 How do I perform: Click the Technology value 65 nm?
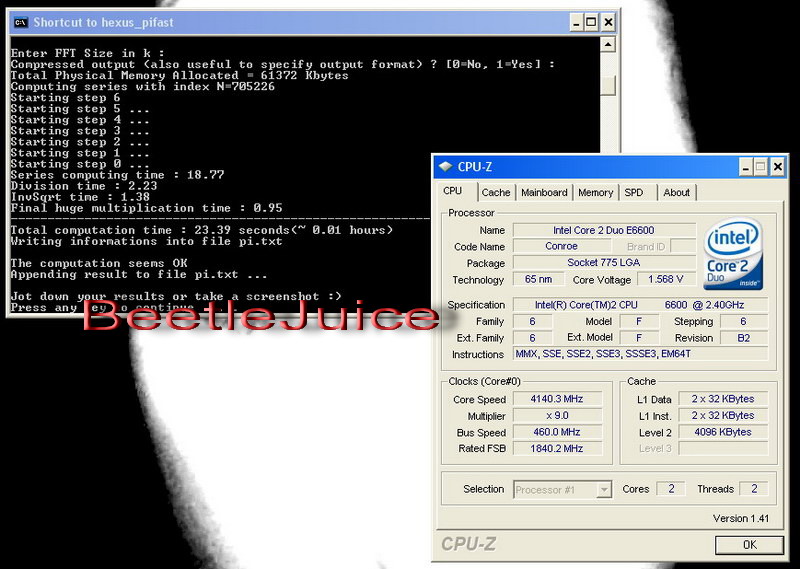coord(538,279)
